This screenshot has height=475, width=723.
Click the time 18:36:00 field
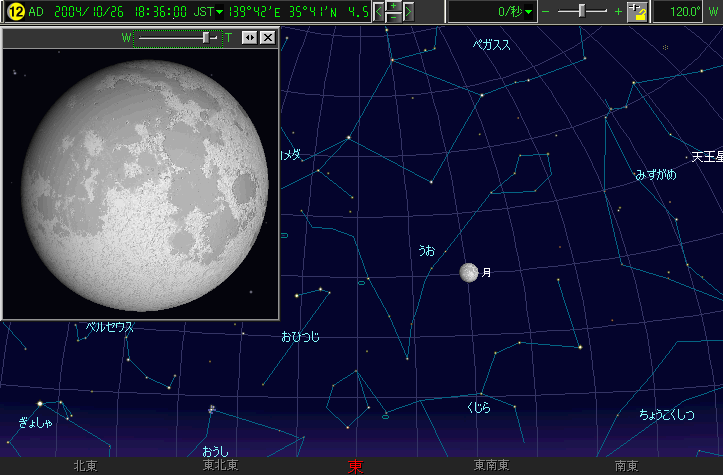point(160,12)
